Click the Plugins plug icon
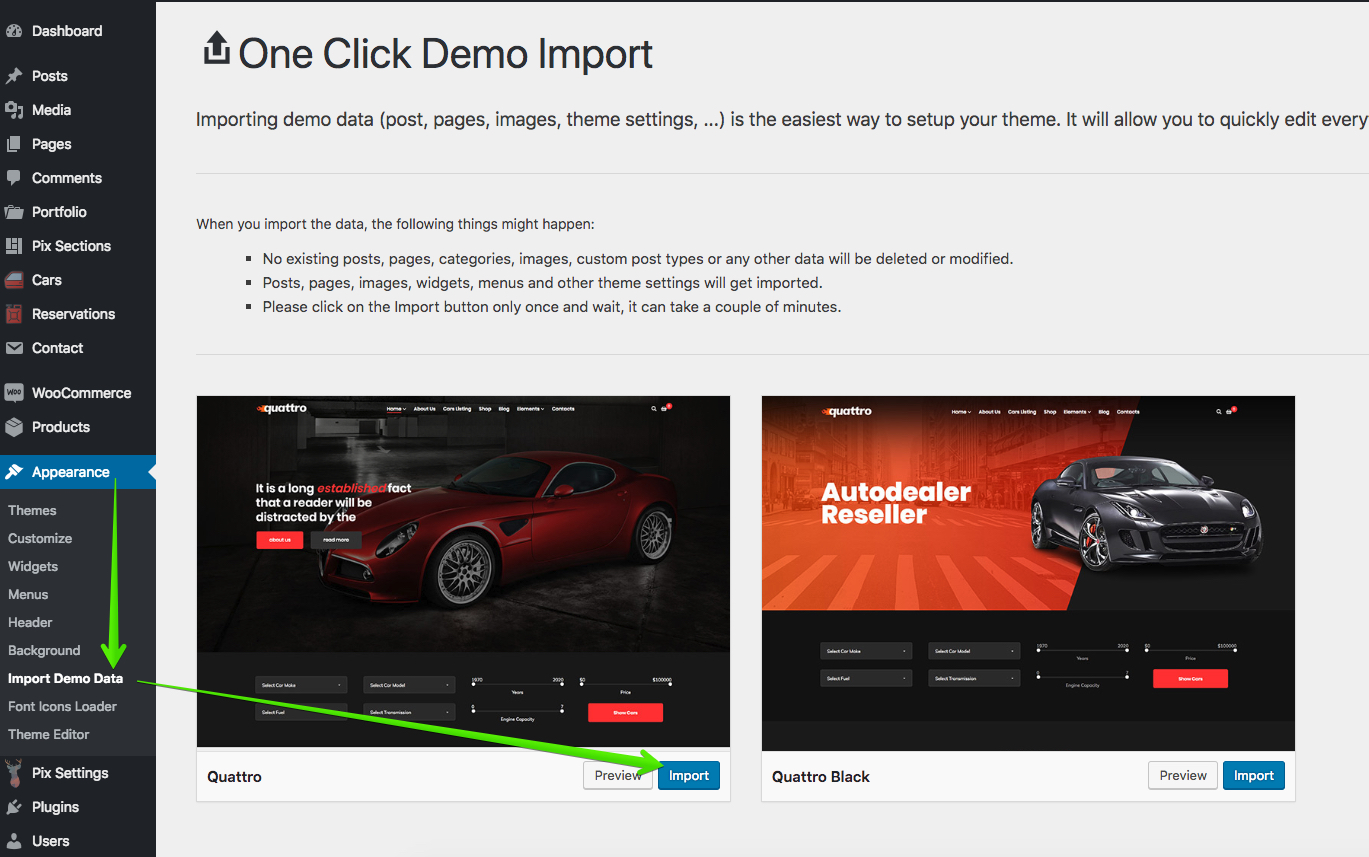 (14, 807)
